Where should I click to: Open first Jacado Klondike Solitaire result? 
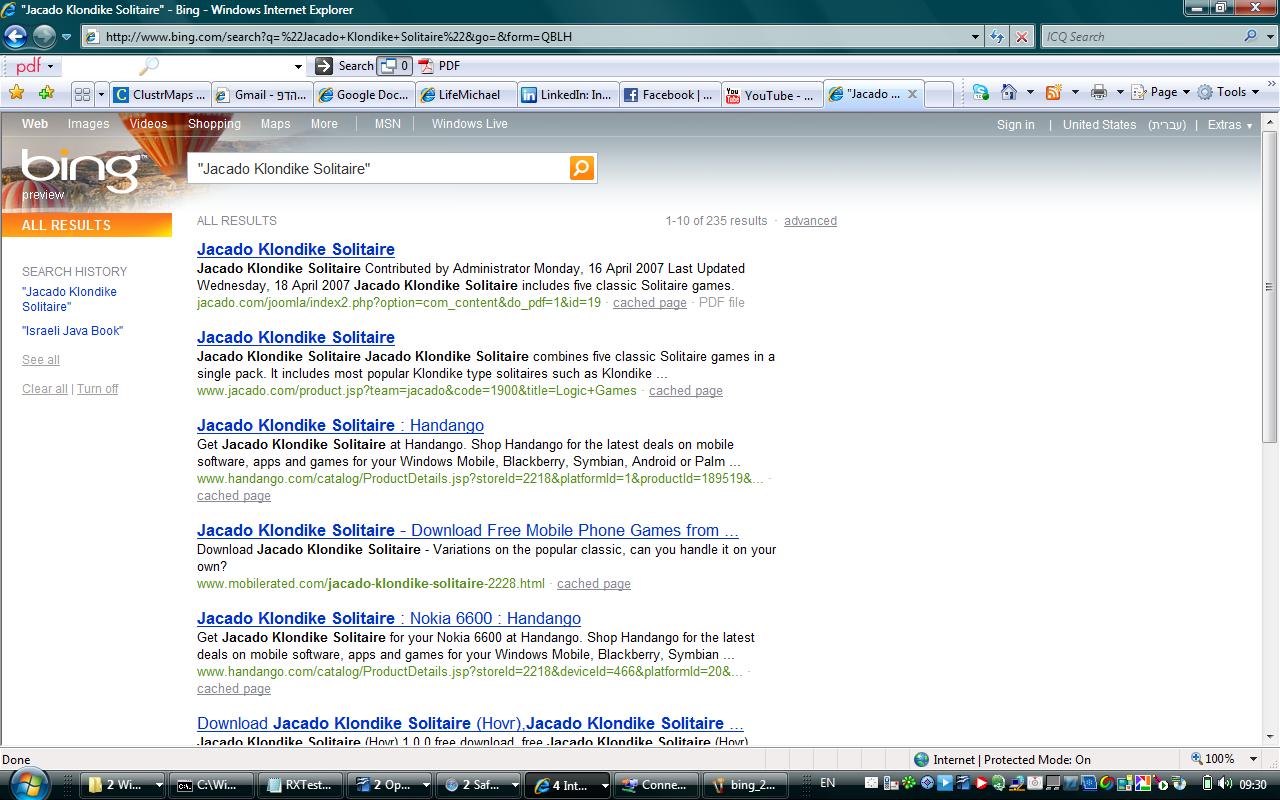[x=296, y=249]
